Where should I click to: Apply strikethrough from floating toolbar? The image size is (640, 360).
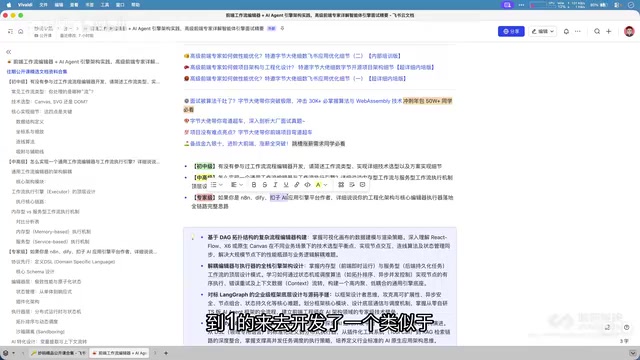click(264, 185)
